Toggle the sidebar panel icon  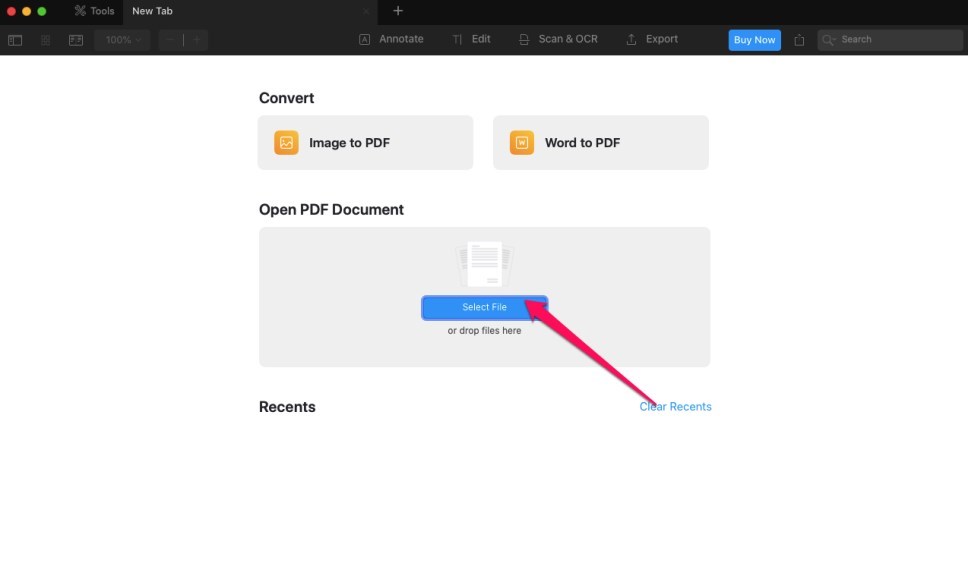point(15,40)
